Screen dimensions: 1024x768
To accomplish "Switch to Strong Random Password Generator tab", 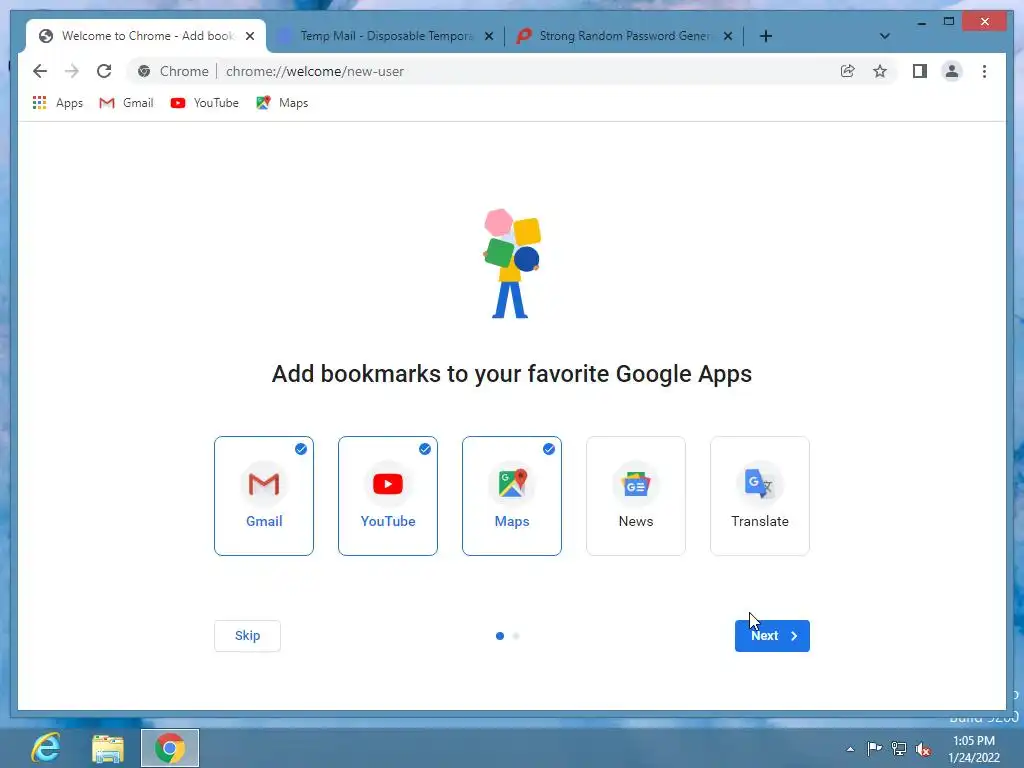I will [x=624, y=36].
